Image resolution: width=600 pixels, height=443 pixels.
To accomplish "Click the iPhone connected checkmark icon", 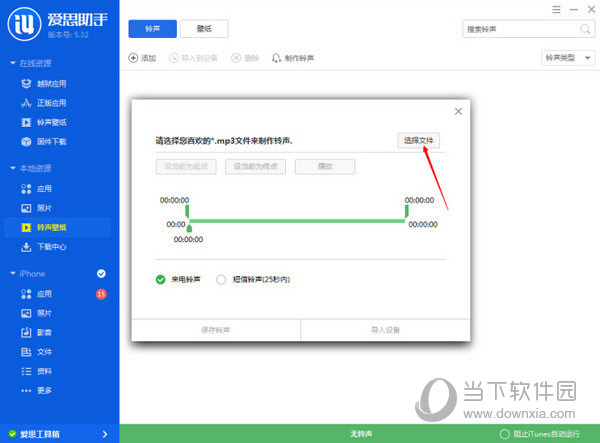I will click(101, 274).
